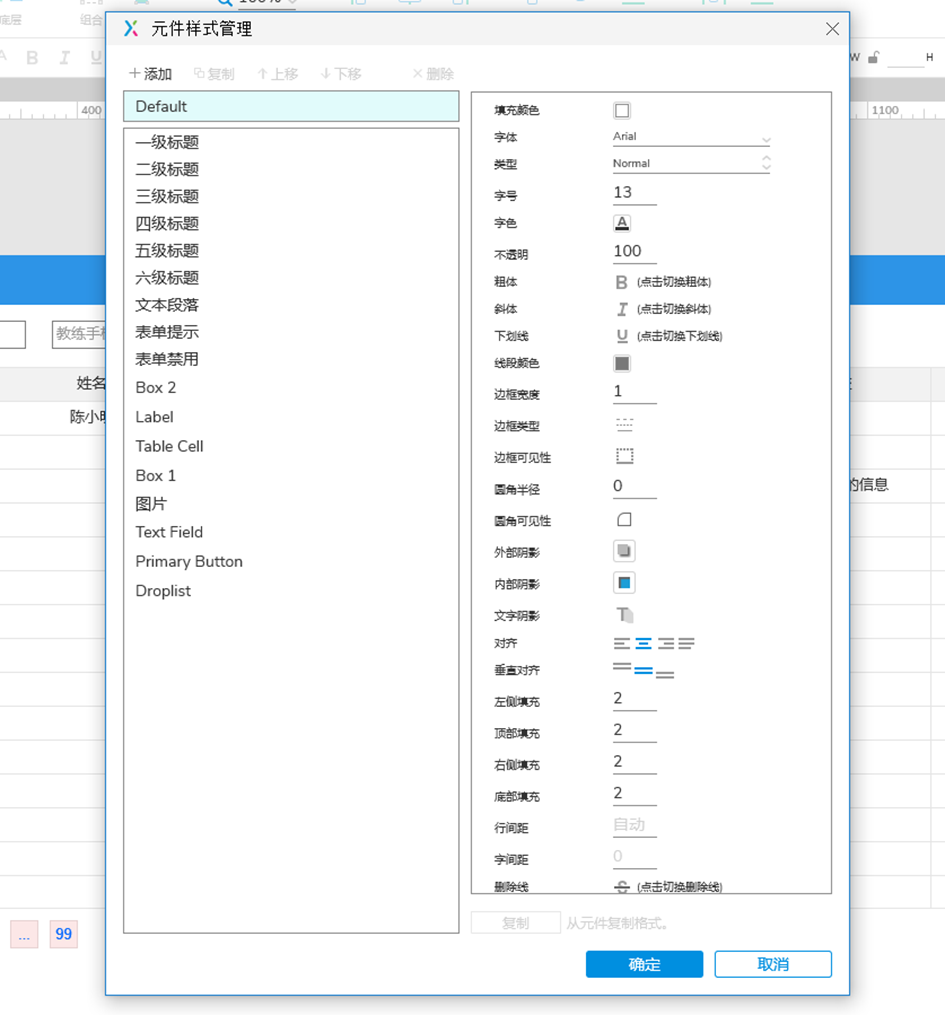Click the 顶部填充 top padding field
This screenshot has width=945, height=1015.
(634, 731)
